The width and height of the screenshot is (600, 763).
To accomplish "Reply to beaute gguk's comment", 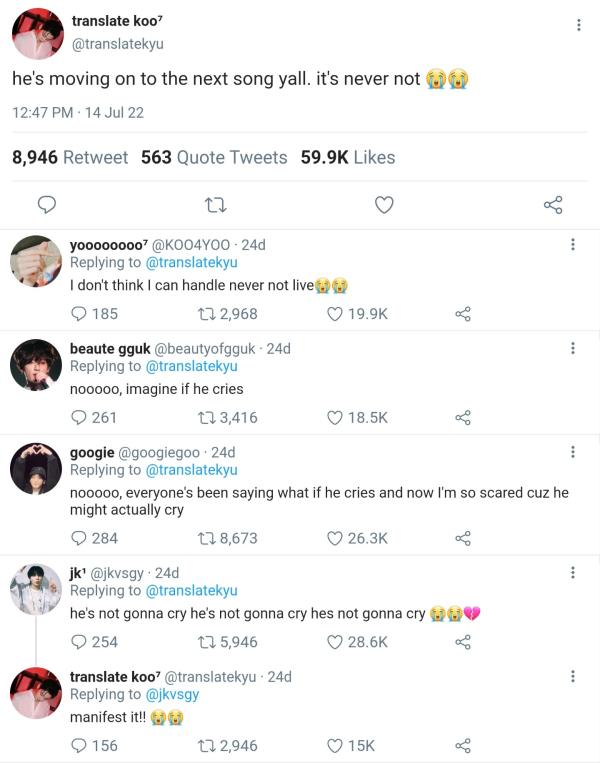I will point(79,418).
